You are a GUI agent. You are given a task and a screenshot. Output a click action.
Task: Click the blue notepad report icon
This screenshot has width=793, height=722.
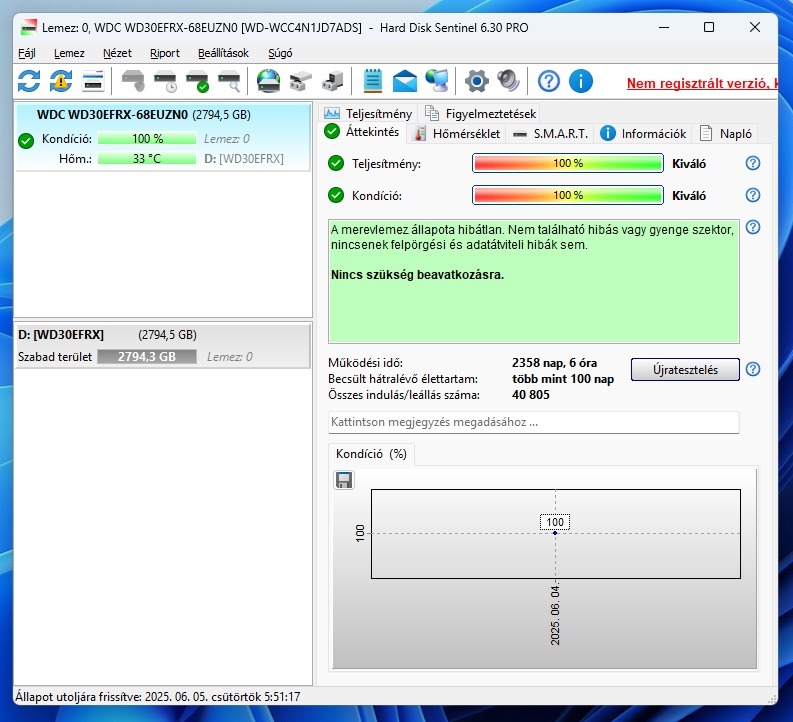373,81
